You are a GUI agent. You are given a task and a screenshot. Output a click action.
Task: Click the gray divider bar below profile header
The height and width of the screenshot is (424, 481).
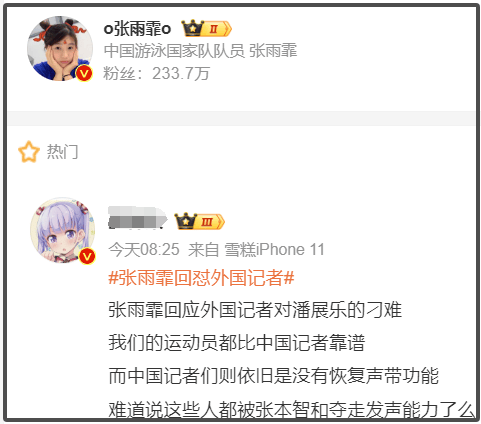point(241,119)
